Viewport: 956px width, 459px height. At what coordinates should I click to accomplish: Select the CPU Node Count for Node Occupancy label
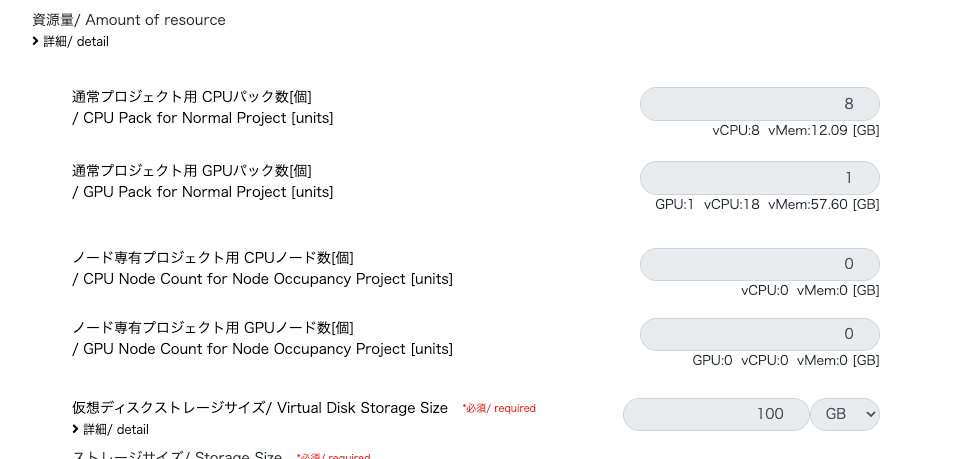click(x=262, y=268)
